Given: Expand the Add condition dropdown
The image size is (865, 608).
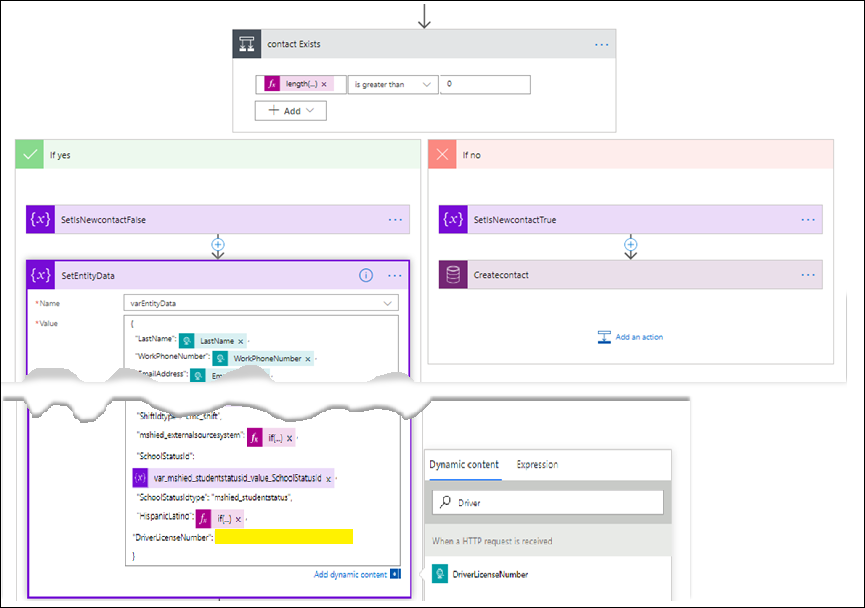Looking at the screenshot, I should pos(291,111).
